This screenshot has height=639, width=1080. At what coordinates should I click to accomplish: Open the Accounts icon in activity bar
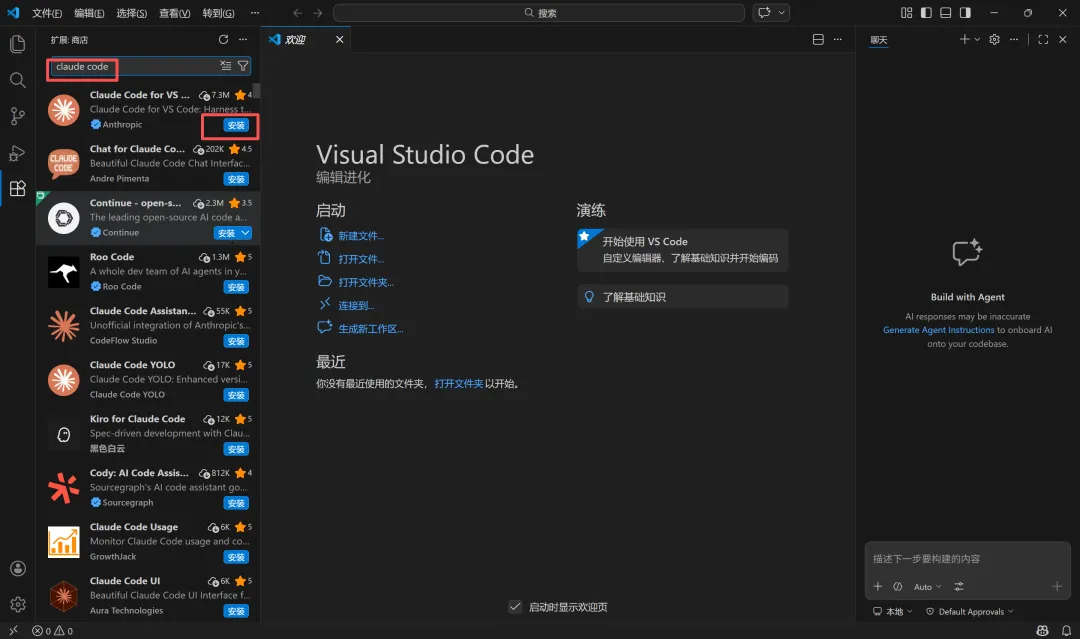pos(18,568)
